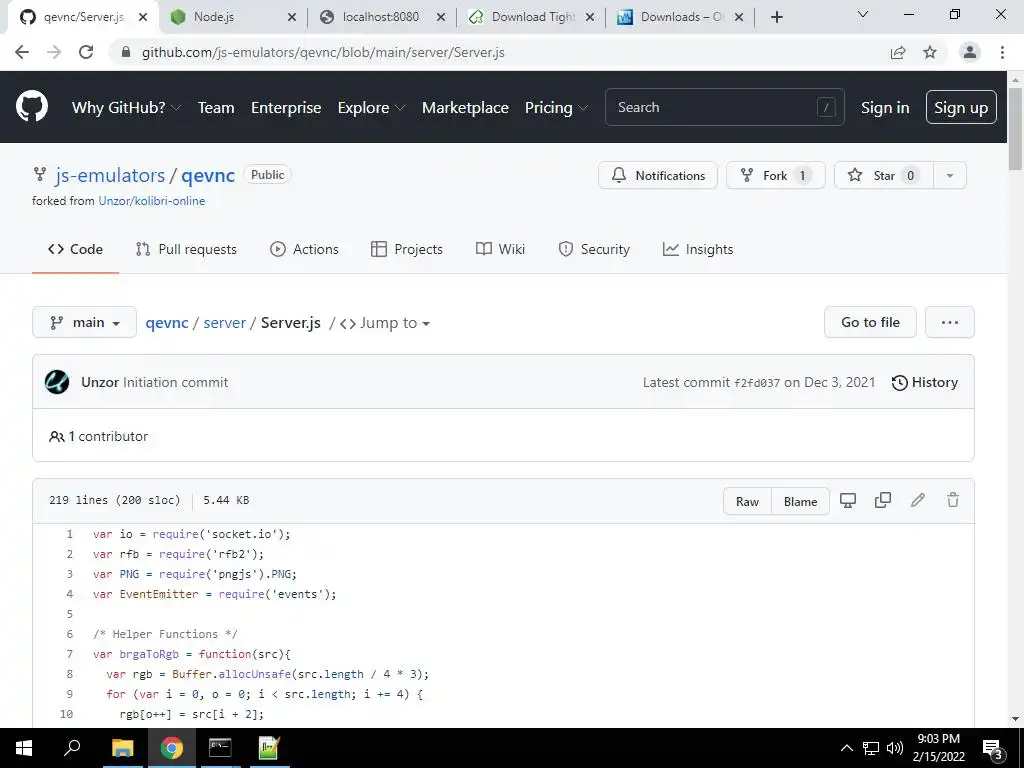The image size is (1024, 768).
Task: Expand Explore menu
Action: coord(371,107)
